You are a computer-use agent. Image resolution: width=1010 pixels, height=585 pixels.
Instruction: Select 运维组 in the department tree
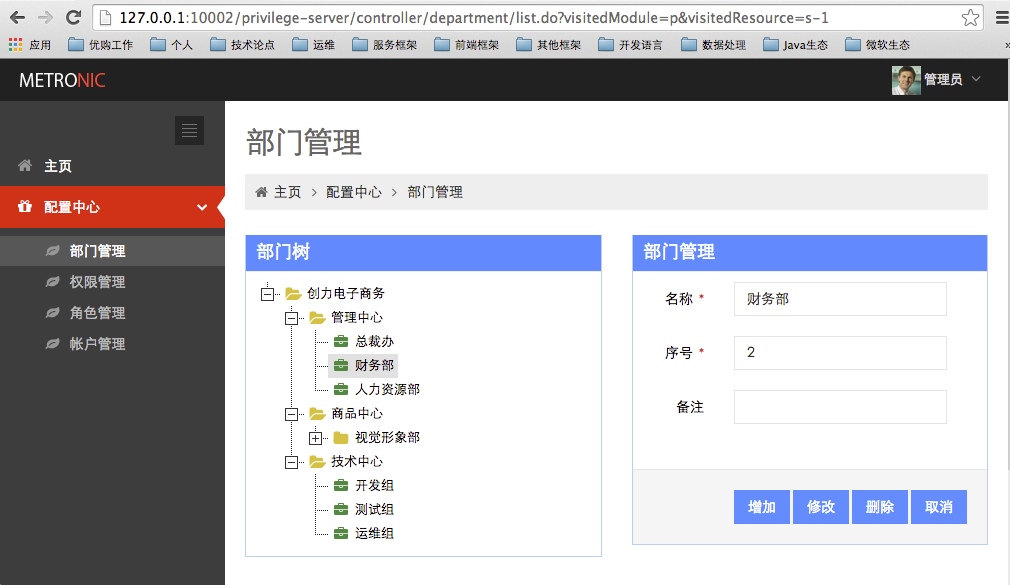(374, 533)
